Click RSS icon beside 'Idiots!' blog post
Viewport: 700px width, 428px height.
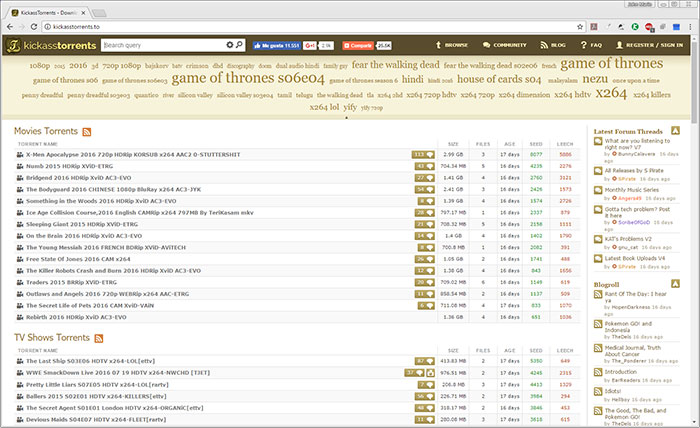598,391
